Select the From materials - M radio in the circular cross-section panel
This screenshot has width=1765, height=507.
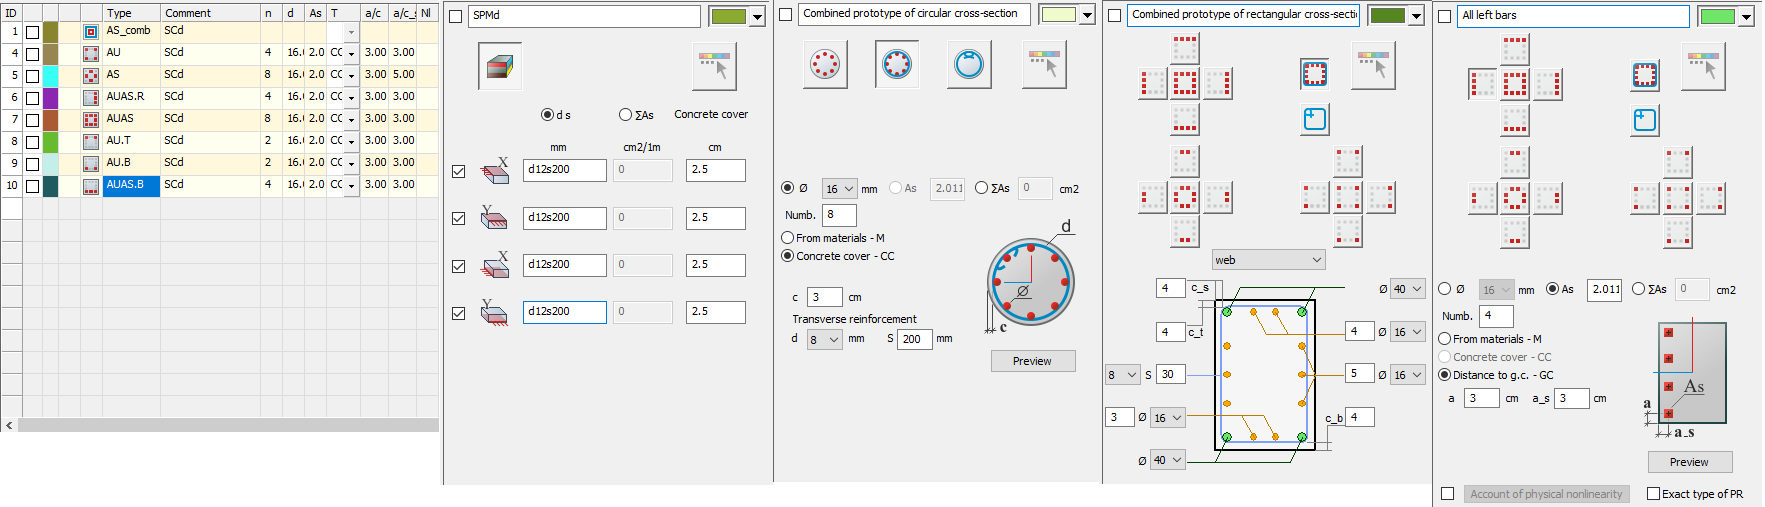[x=788, y=238]
